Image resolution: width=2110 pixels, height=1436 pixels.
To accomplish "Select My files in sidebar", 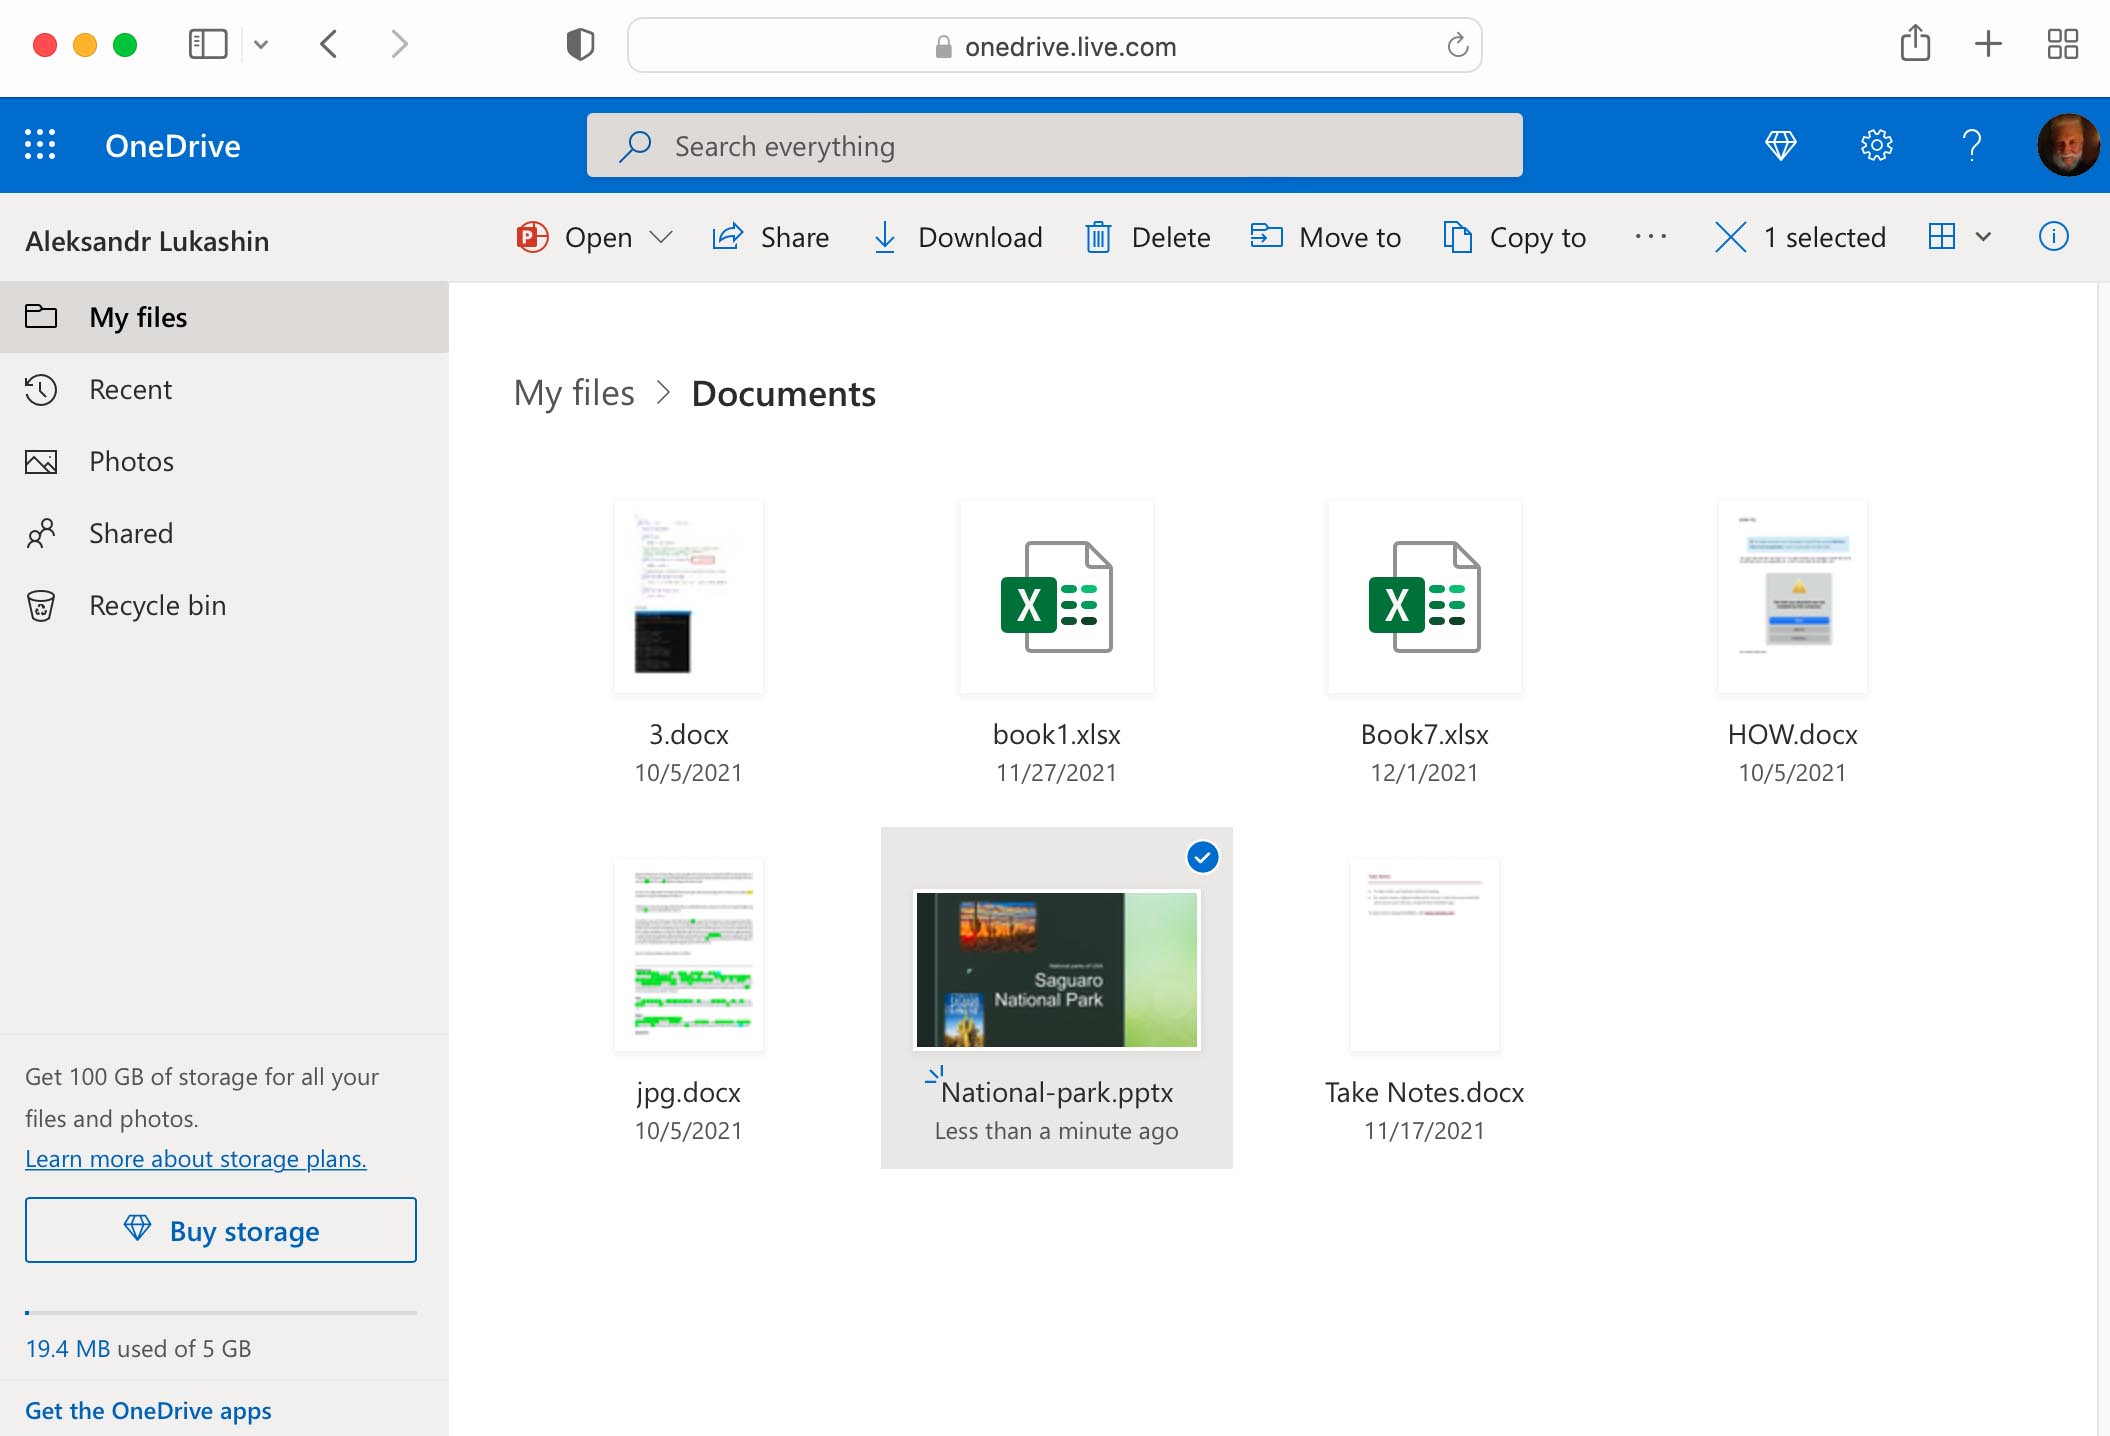I will pyautogui.click(x=138, y=316).
